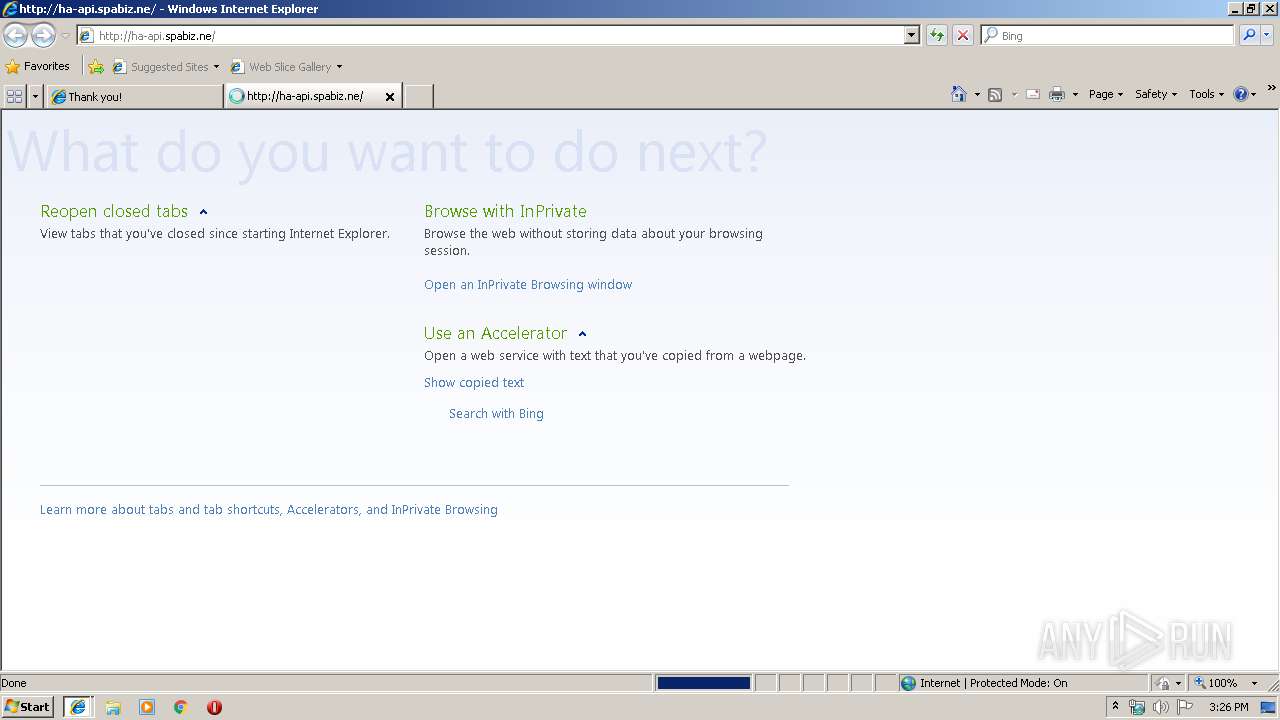This screenshot has width=1280, height=720.
Task: Close the ha-api.spabiz.ne tab
Action: click(390, 97)
